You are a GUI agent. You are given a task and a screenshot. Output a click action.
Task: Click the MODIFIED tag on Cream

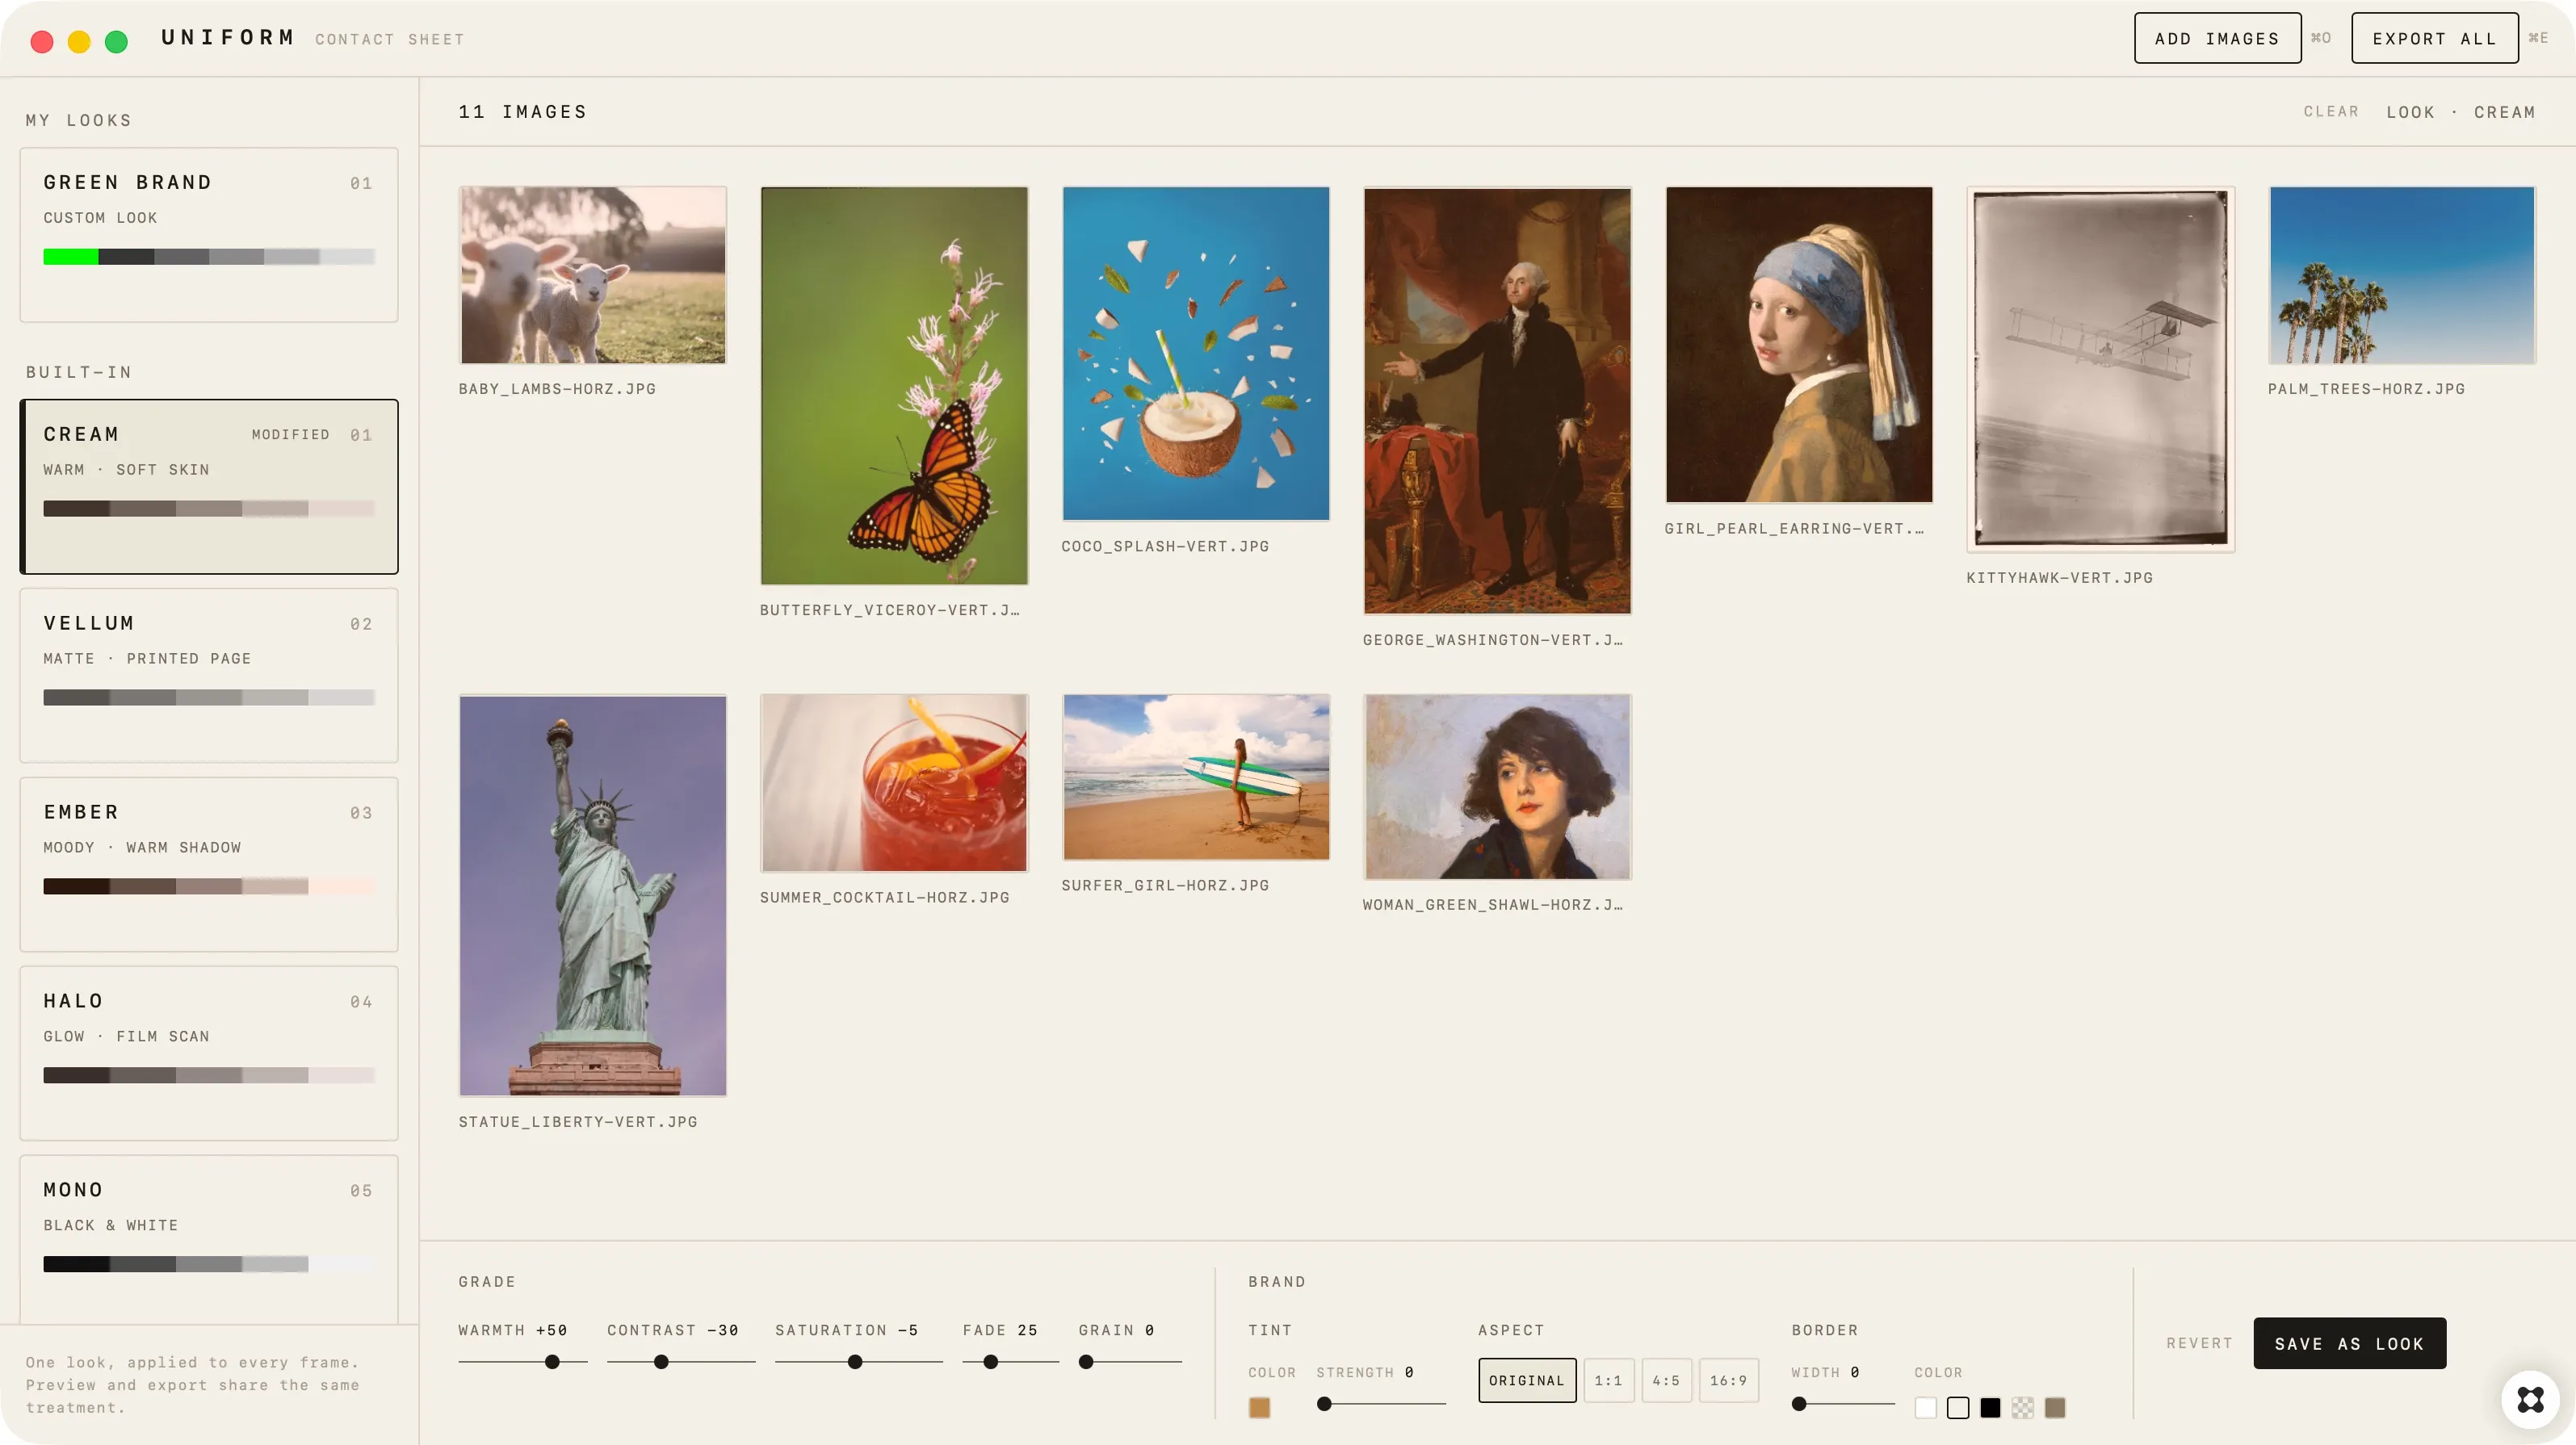(x=291, y=434)
